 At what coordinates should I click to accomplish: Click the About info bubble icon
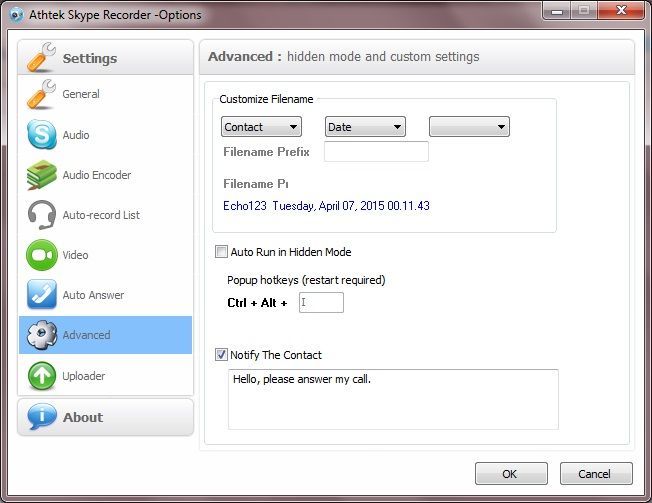42,417
